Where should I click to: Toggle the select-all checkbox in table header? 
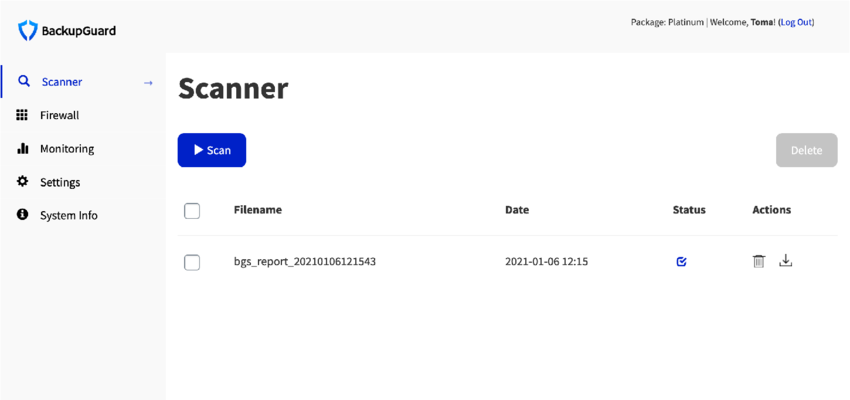point(192,210)
